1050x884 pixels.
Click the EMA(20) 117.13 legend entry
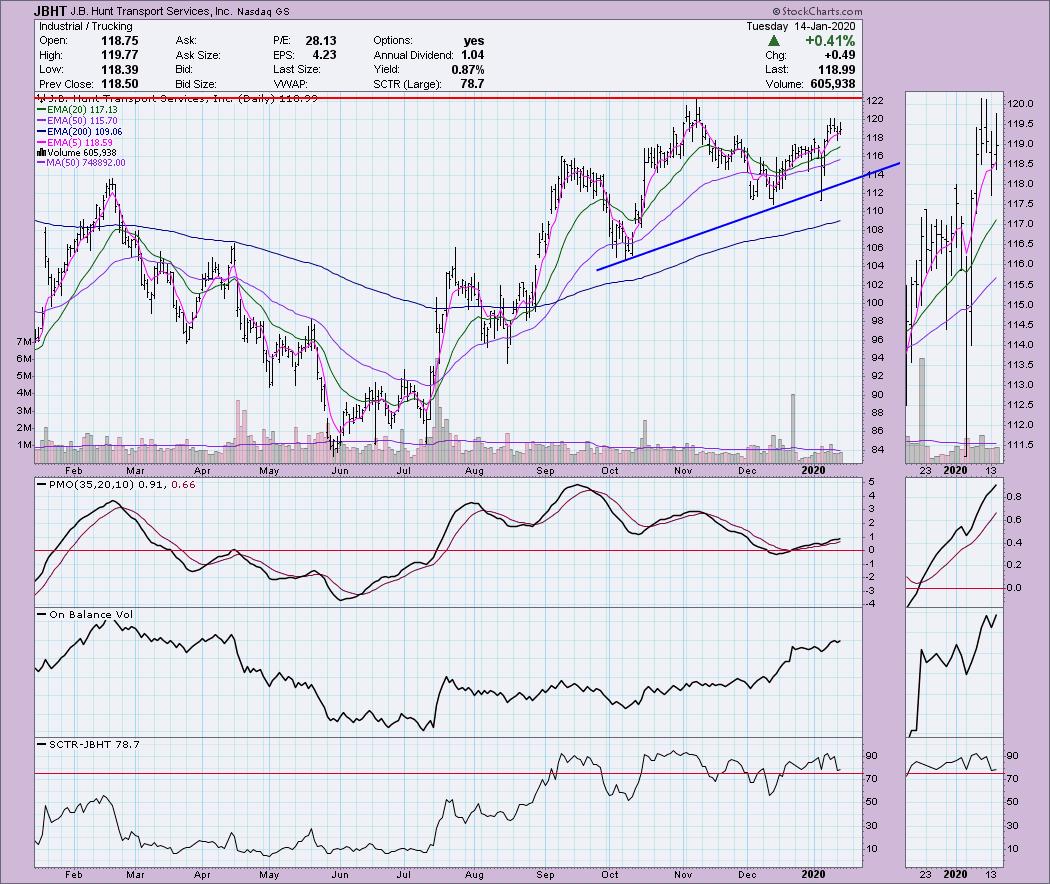click(77, 110)
